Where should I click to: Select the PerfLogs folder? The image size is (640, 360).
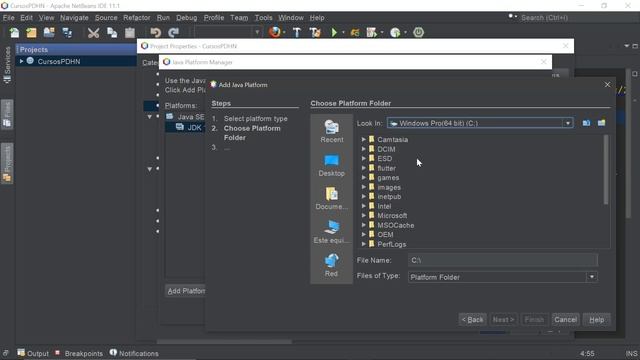tap(392, 244)
